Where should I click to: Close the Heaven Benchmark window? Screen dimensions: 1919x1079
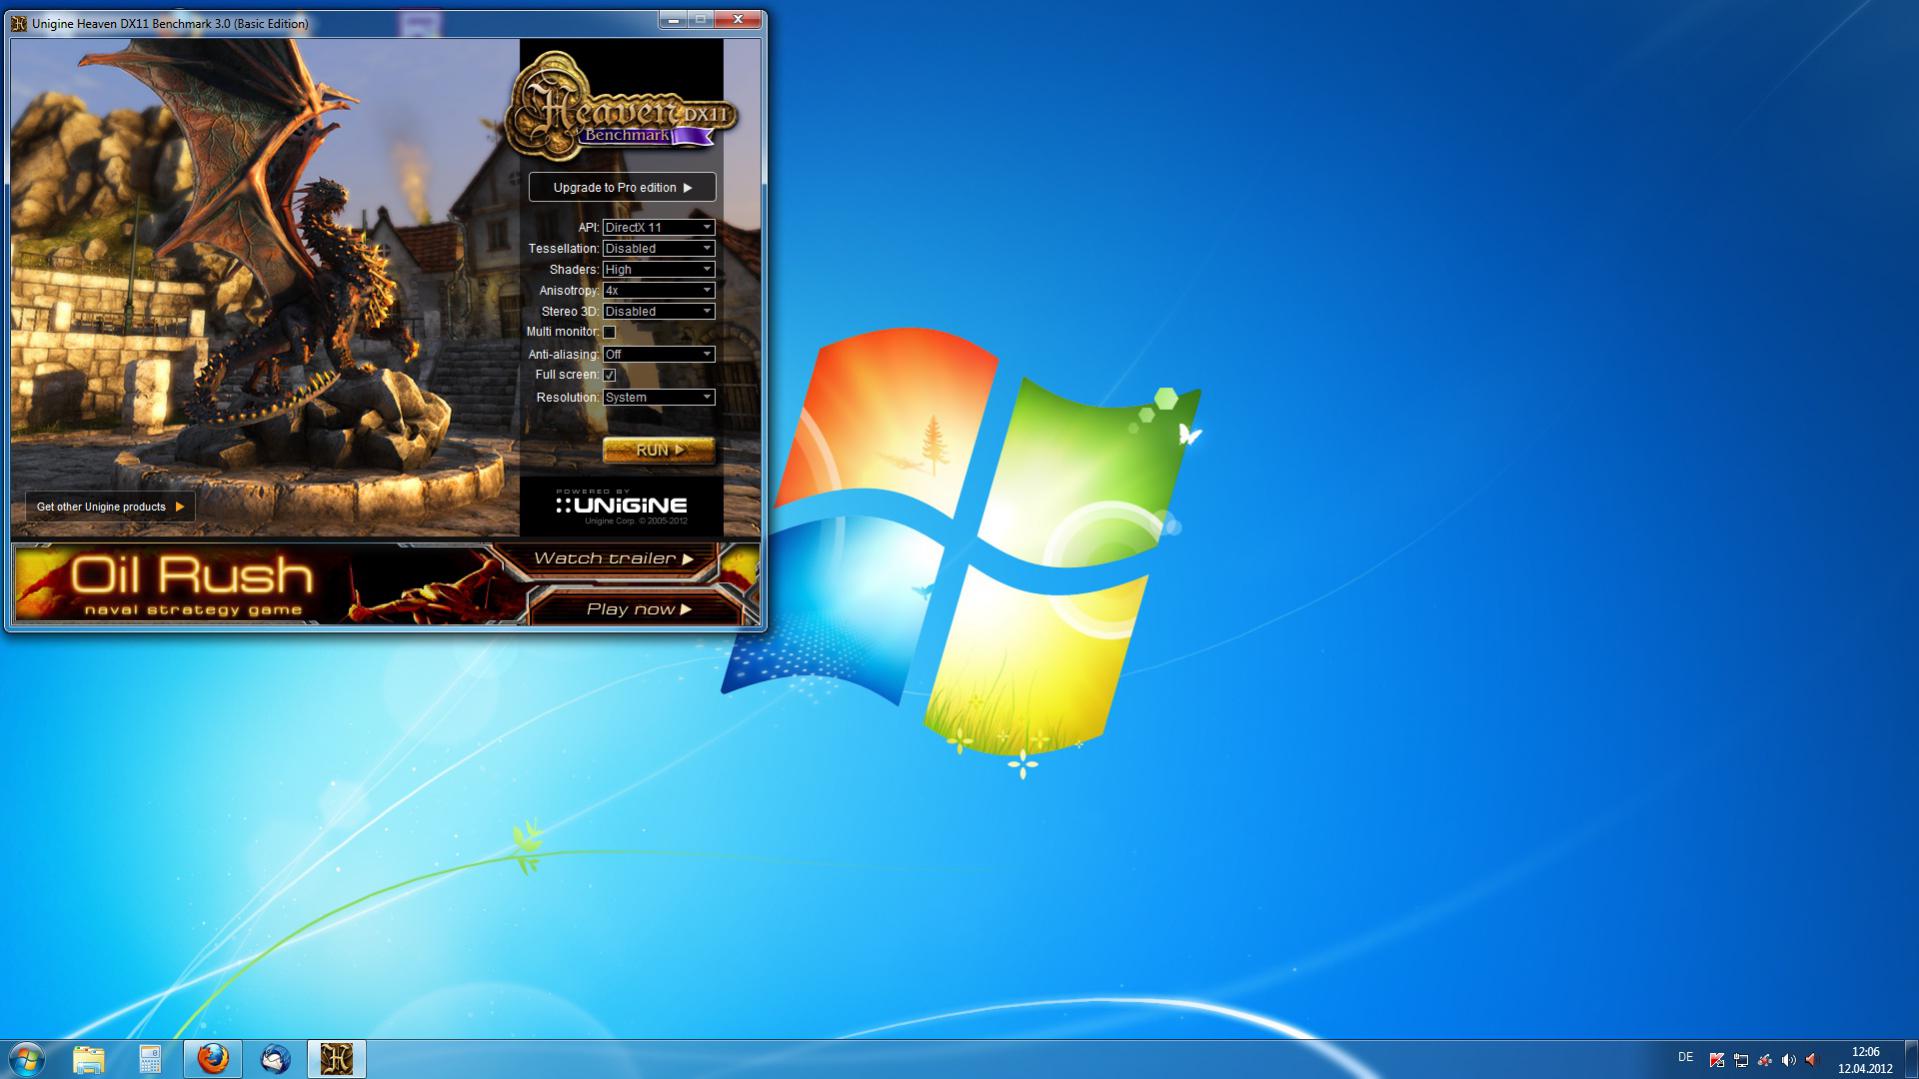point(738,19)
